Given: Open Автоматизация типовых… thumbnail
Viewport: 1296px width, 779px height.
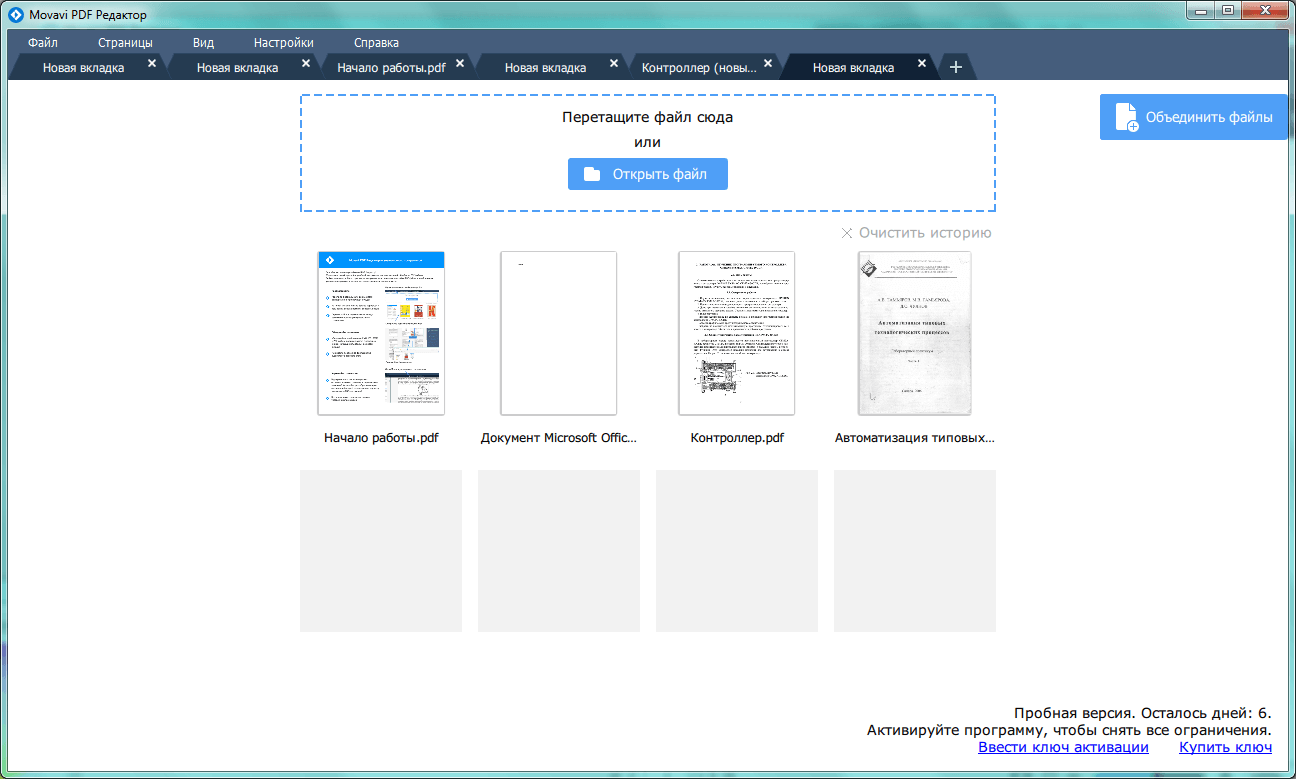Looking at the screenshot, I should coord(915,333).
